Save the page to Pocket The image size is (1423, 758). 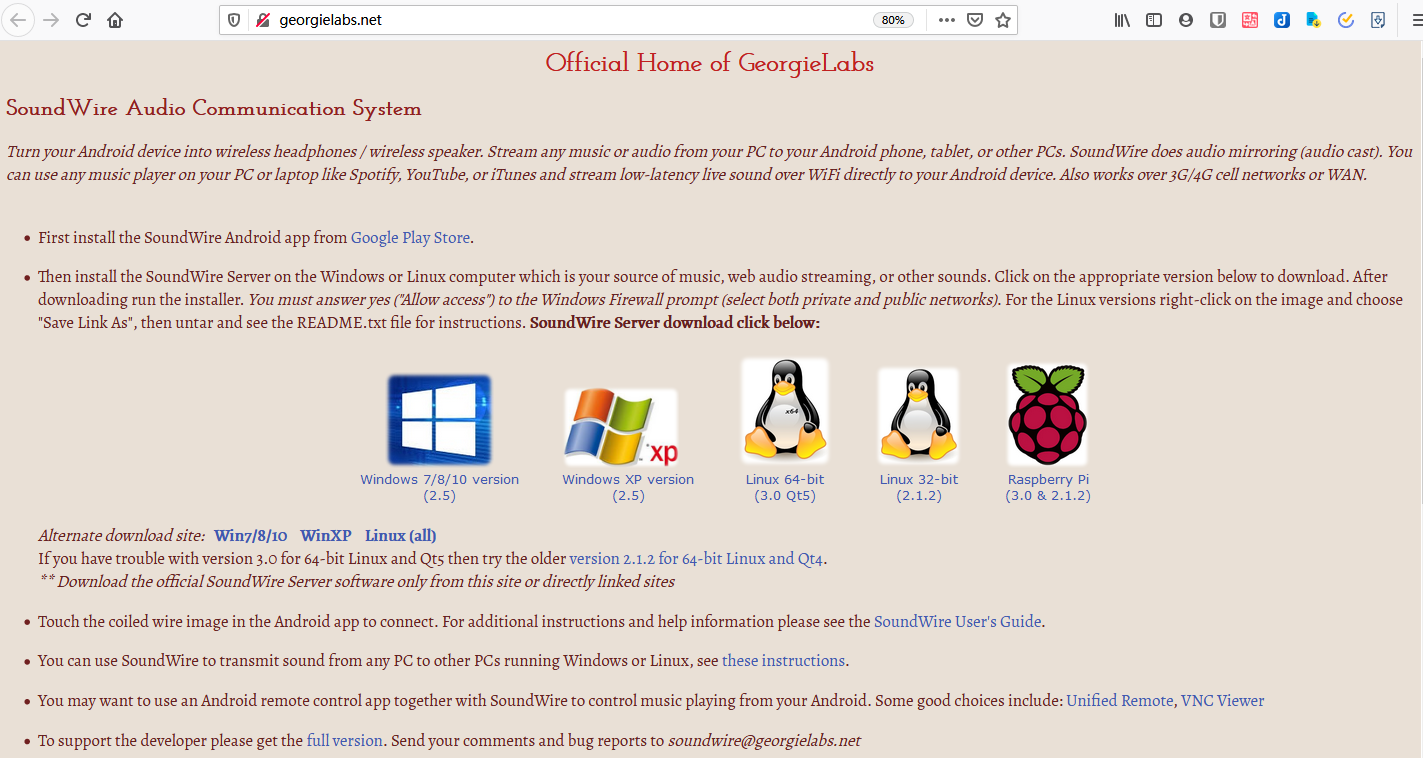pos(975,20)
